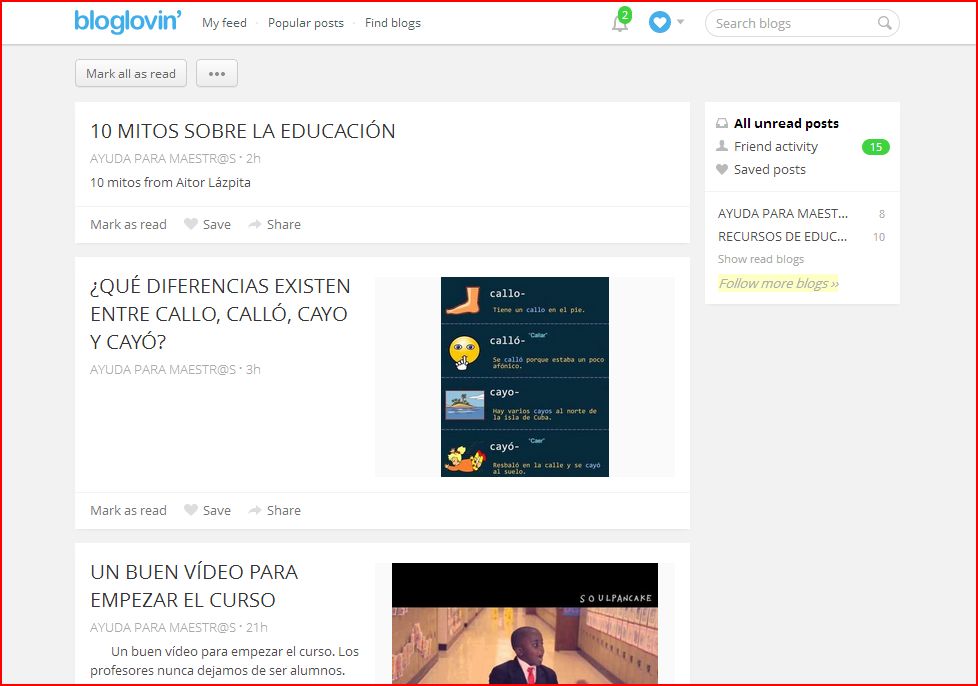
Task: Click the callo and calló image thumbnail
Action: click(x=524, y=375)
